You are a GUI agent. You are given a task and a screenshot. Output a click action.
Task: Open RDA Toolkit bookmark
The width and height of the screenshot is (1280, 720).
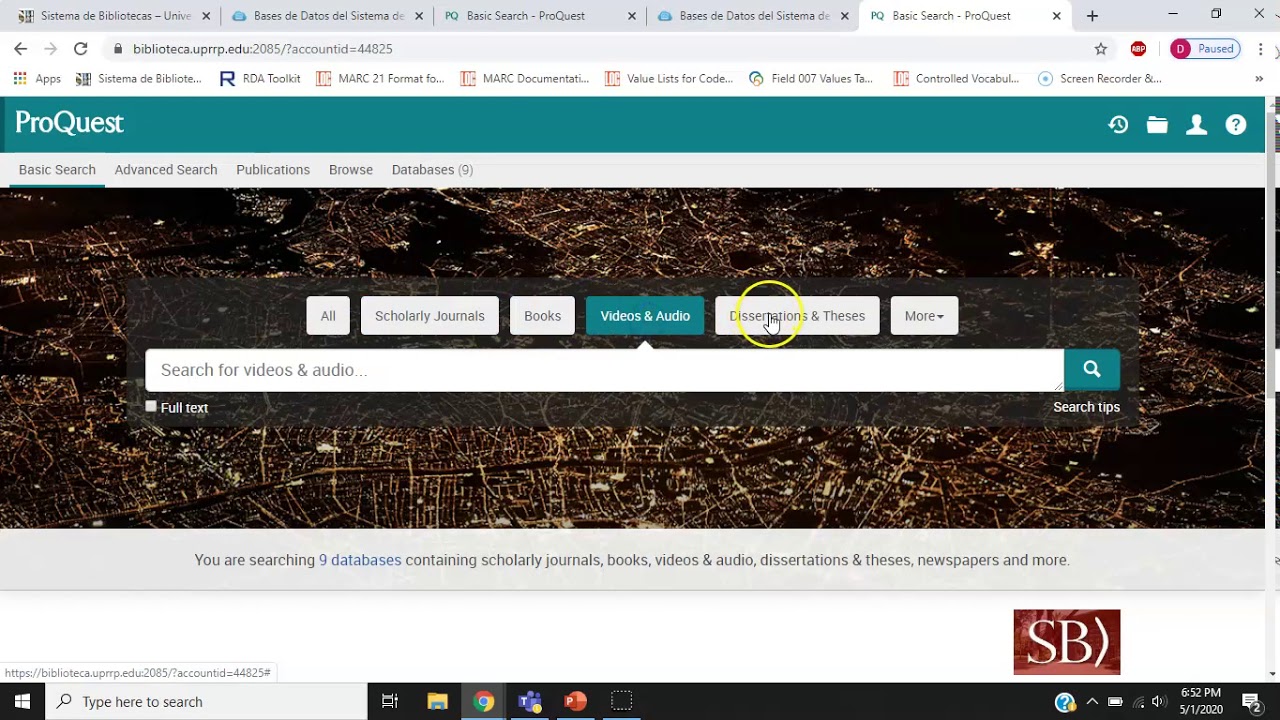260,79
